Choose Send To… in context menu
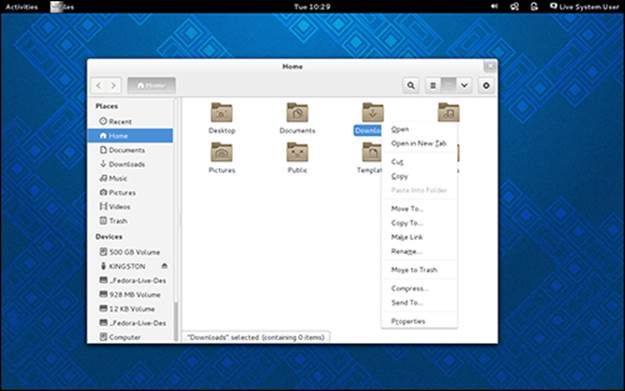This screenshot has height=391, width=625. coord(419,303)
